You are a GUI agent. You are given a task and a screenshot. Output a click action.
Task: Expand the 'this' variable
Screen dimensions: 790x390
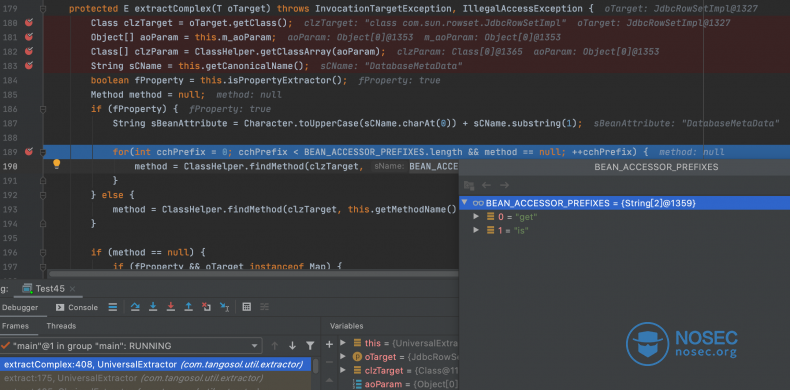(x=343, y=343)
